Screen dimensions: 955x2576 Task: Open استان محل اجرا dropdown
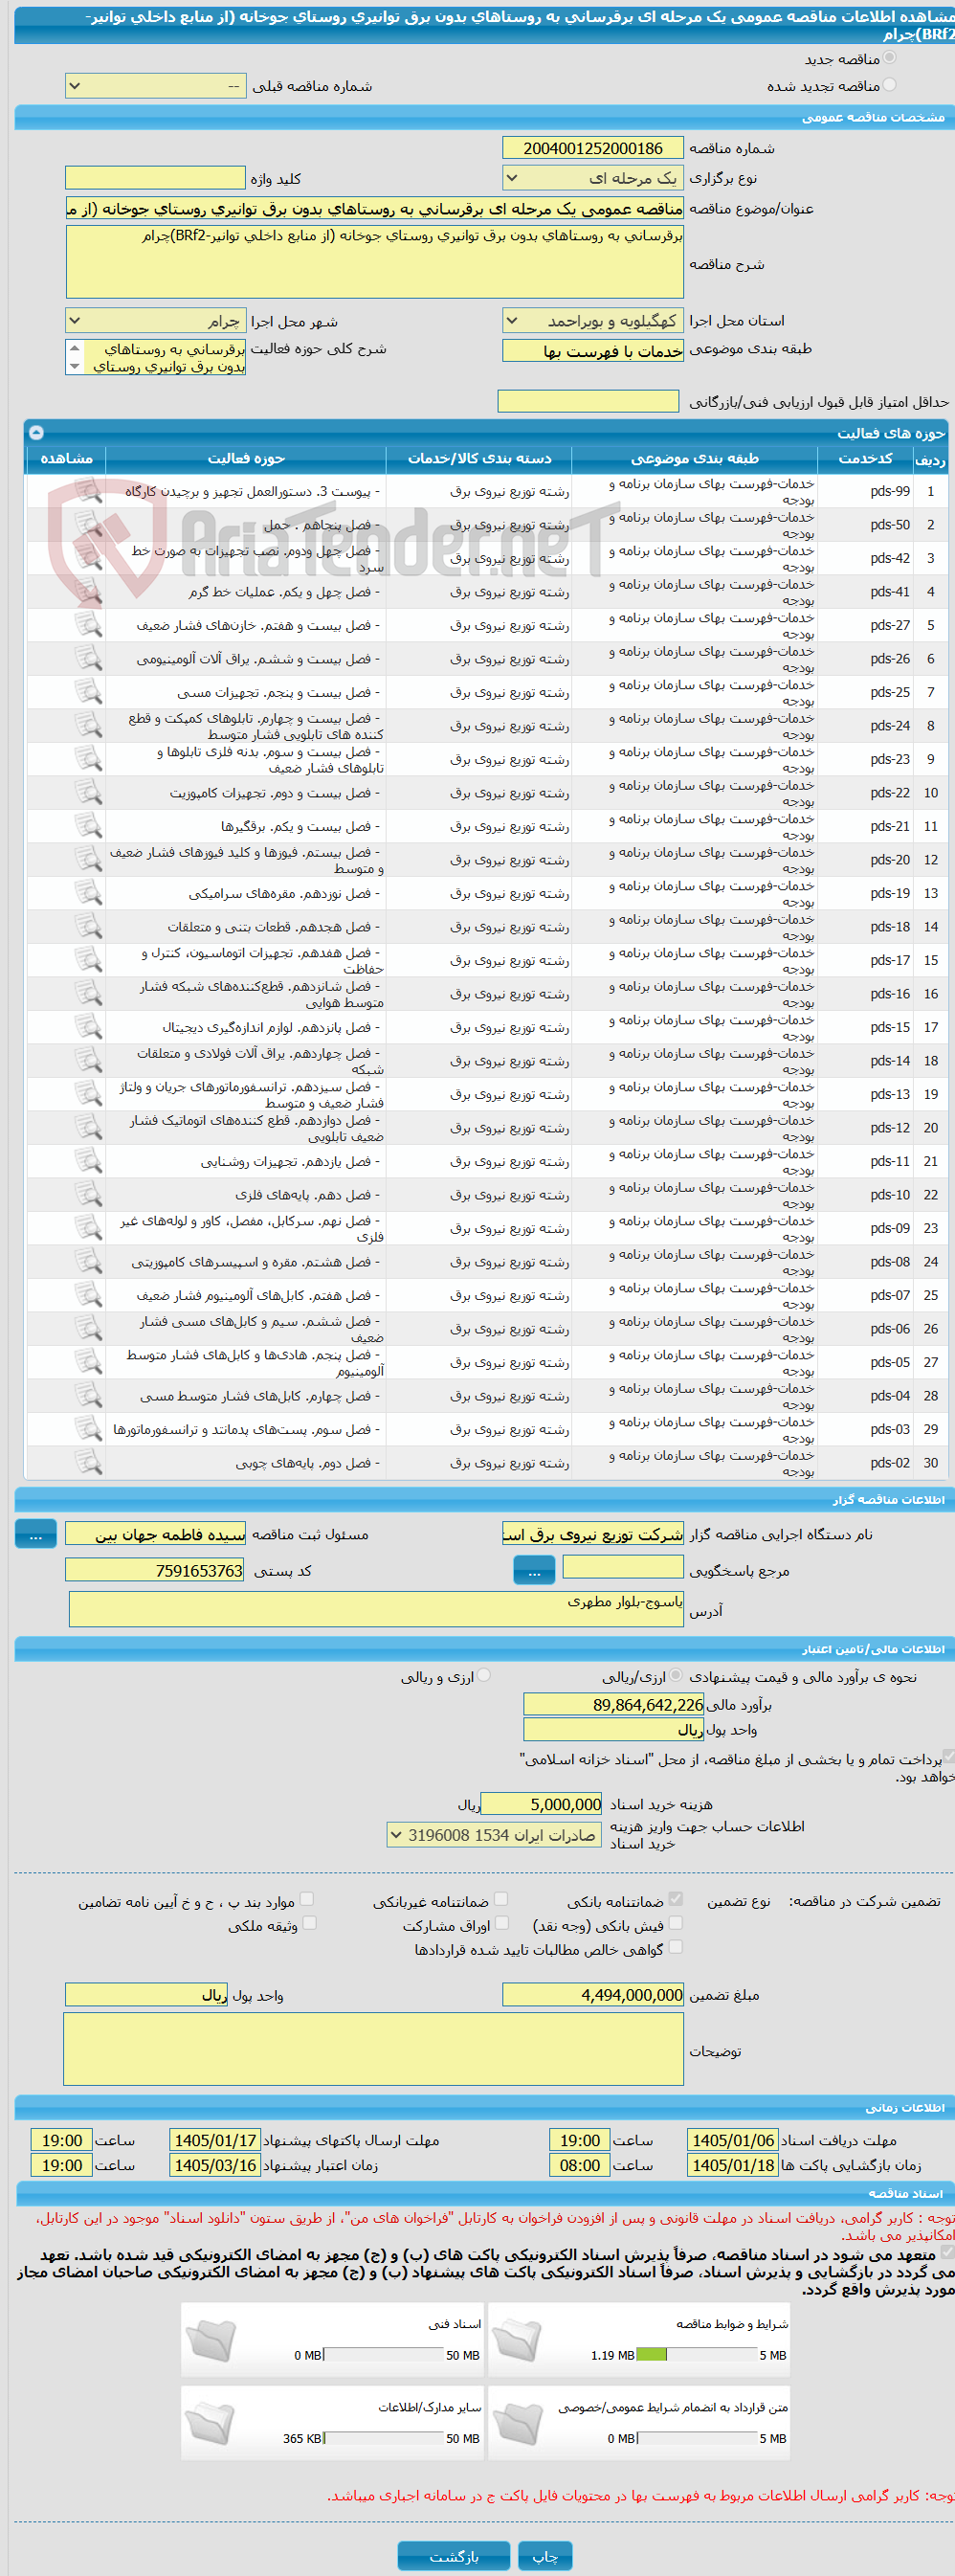pyautogui.click(x=593, y=321)
